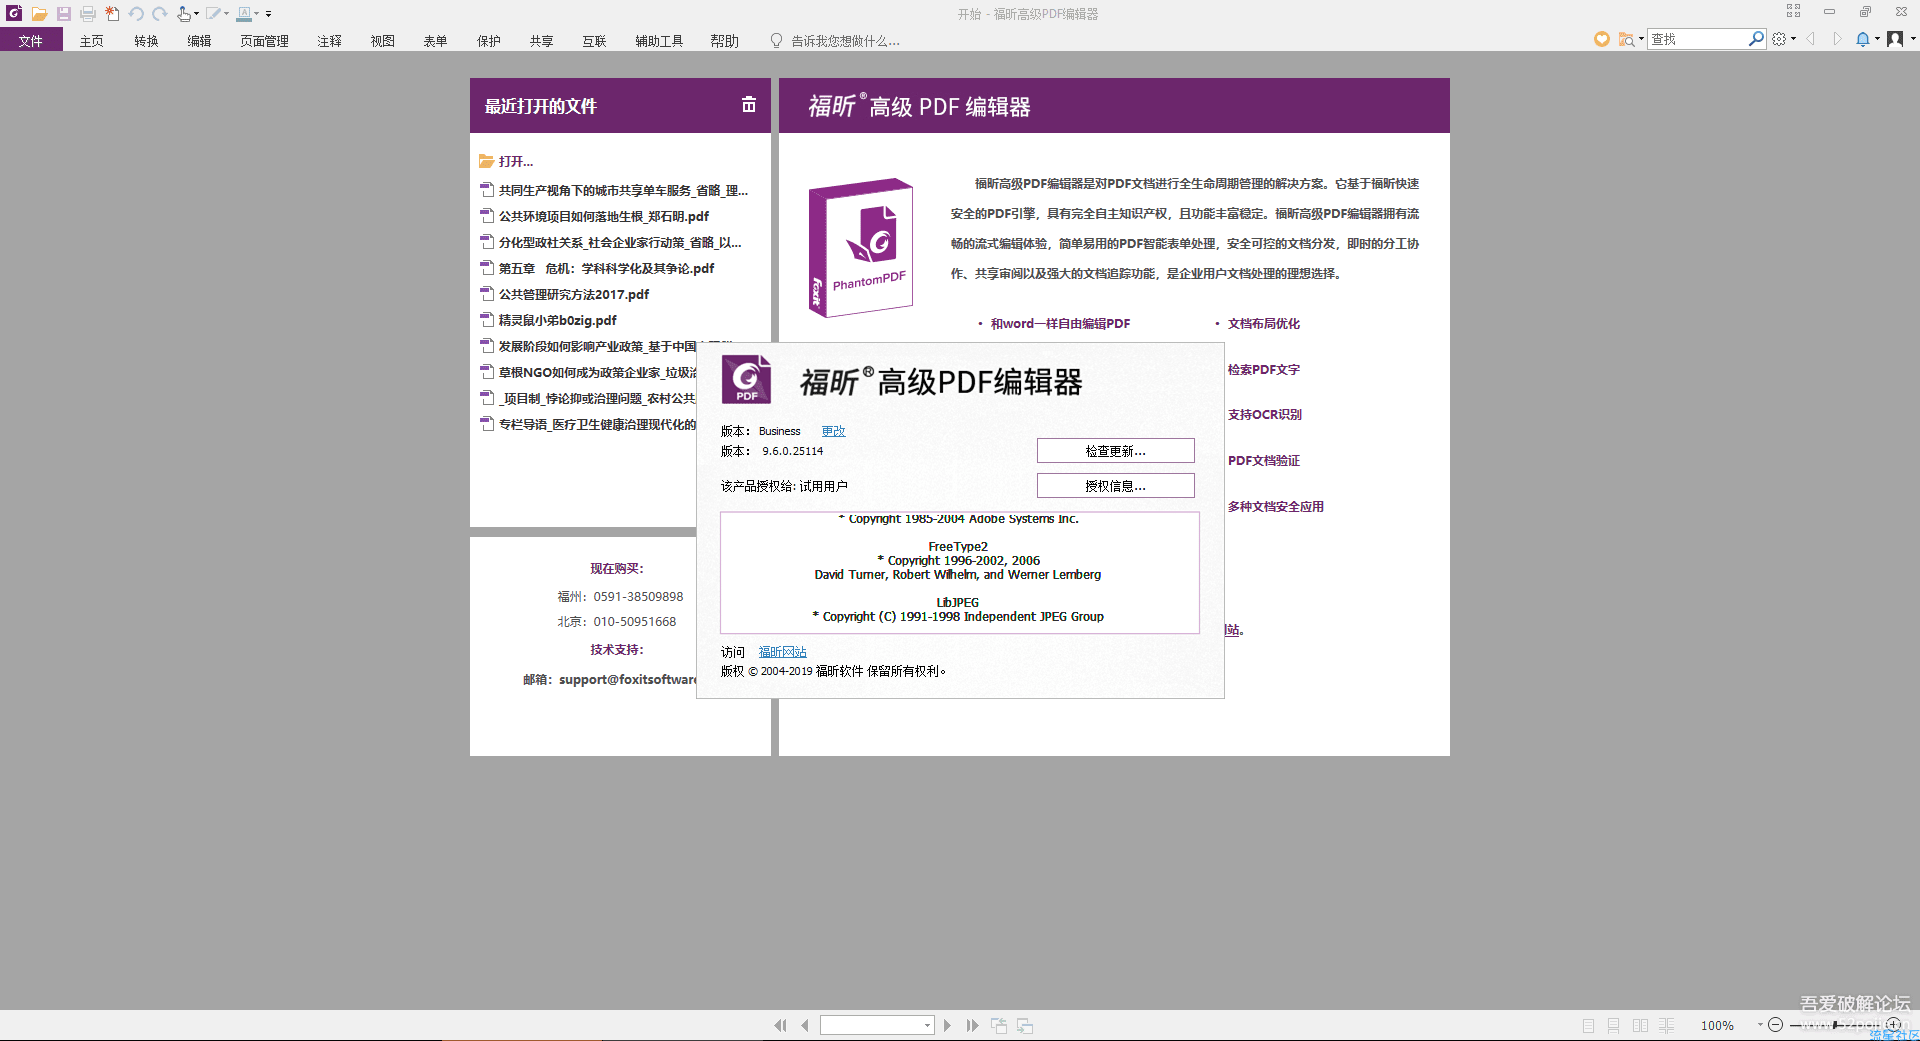Clear recent files with trash icon

pos(748,104)
